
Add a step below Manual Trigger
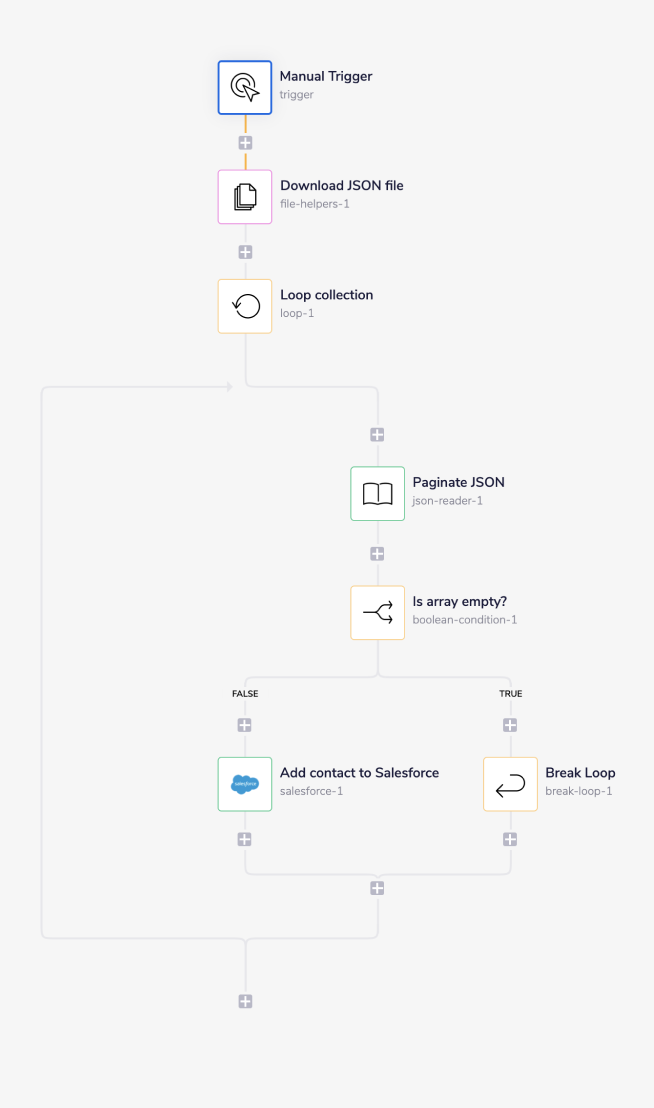click(x=244, y=141)
